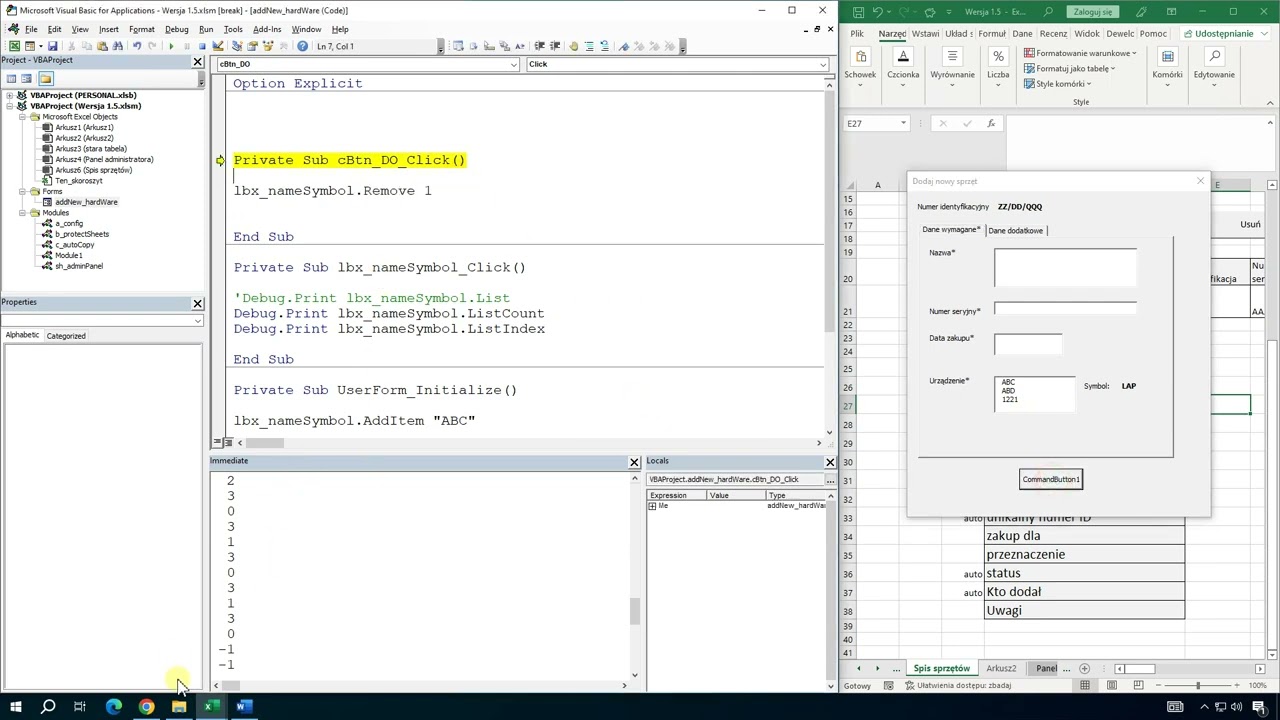This screenshot has height=720, width=1280.
Task: Click CommandButton1 on the form
Action: [x=1051, y=479]
